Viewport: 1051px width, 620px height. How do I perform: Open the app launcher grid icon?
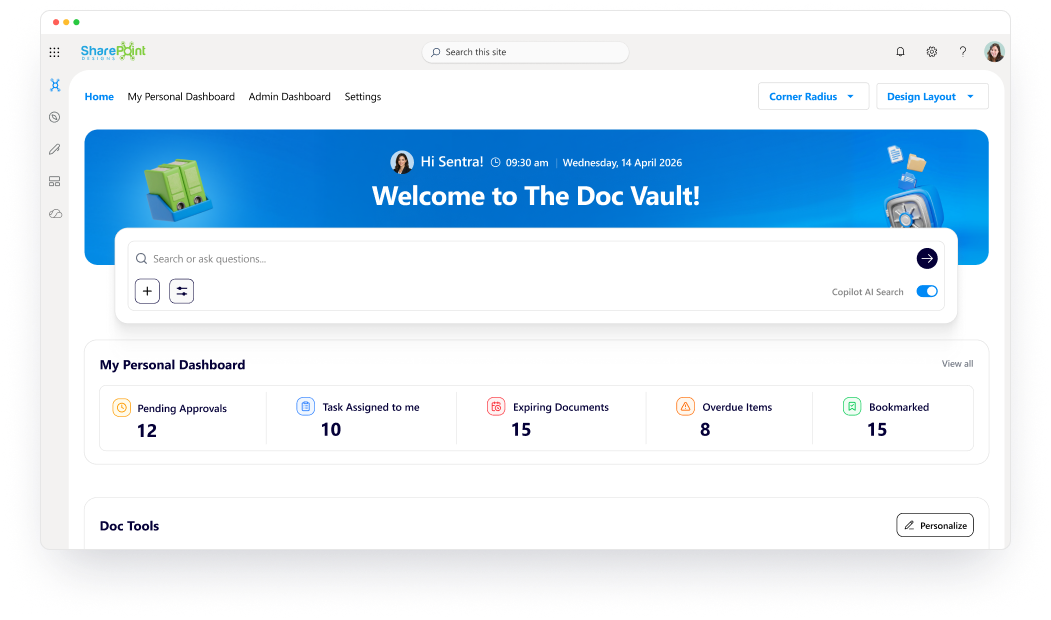(x=54, y=52)
